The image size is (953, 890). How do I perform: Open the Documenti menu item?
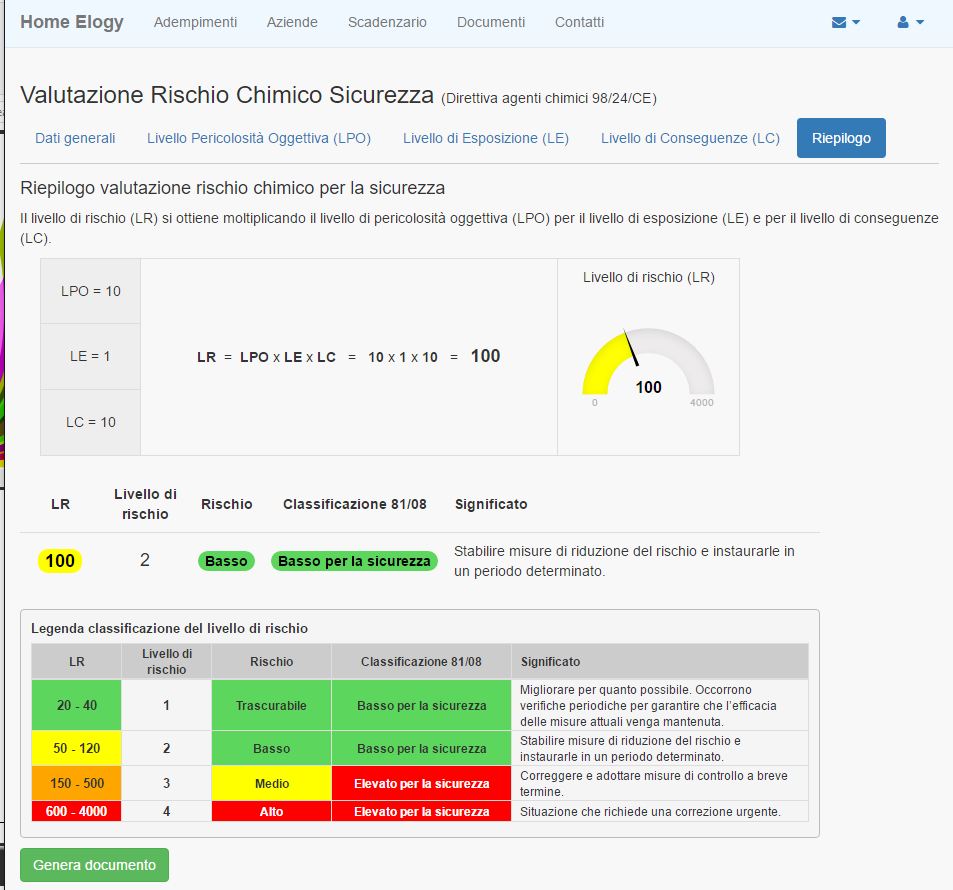490,22
